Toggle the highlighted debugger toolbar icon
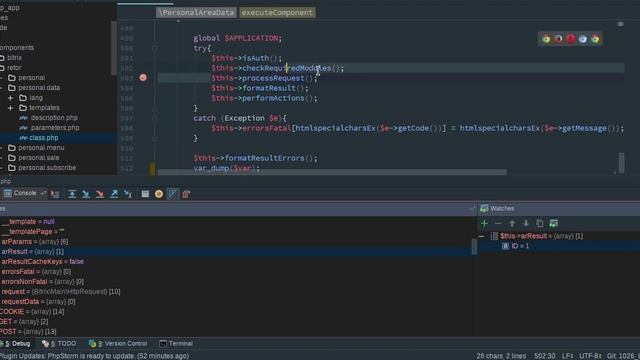The width and height of the screenshot is (640, 360). (x=172, y=194)
